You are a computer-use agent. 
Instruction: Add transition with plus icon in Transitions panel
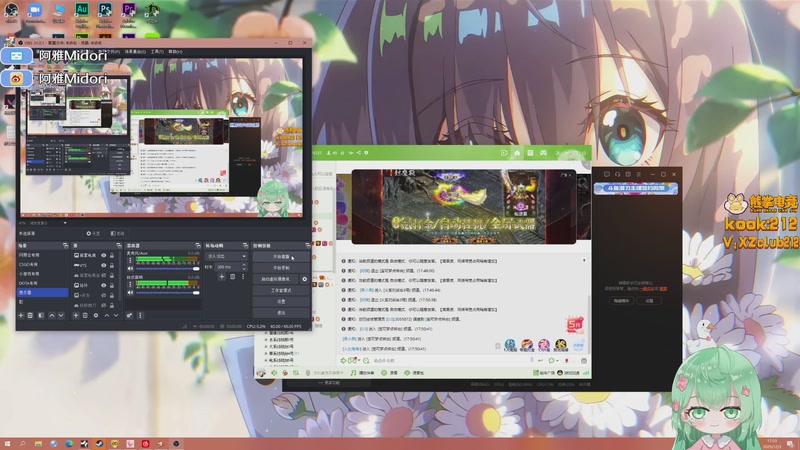click(221, 277)
